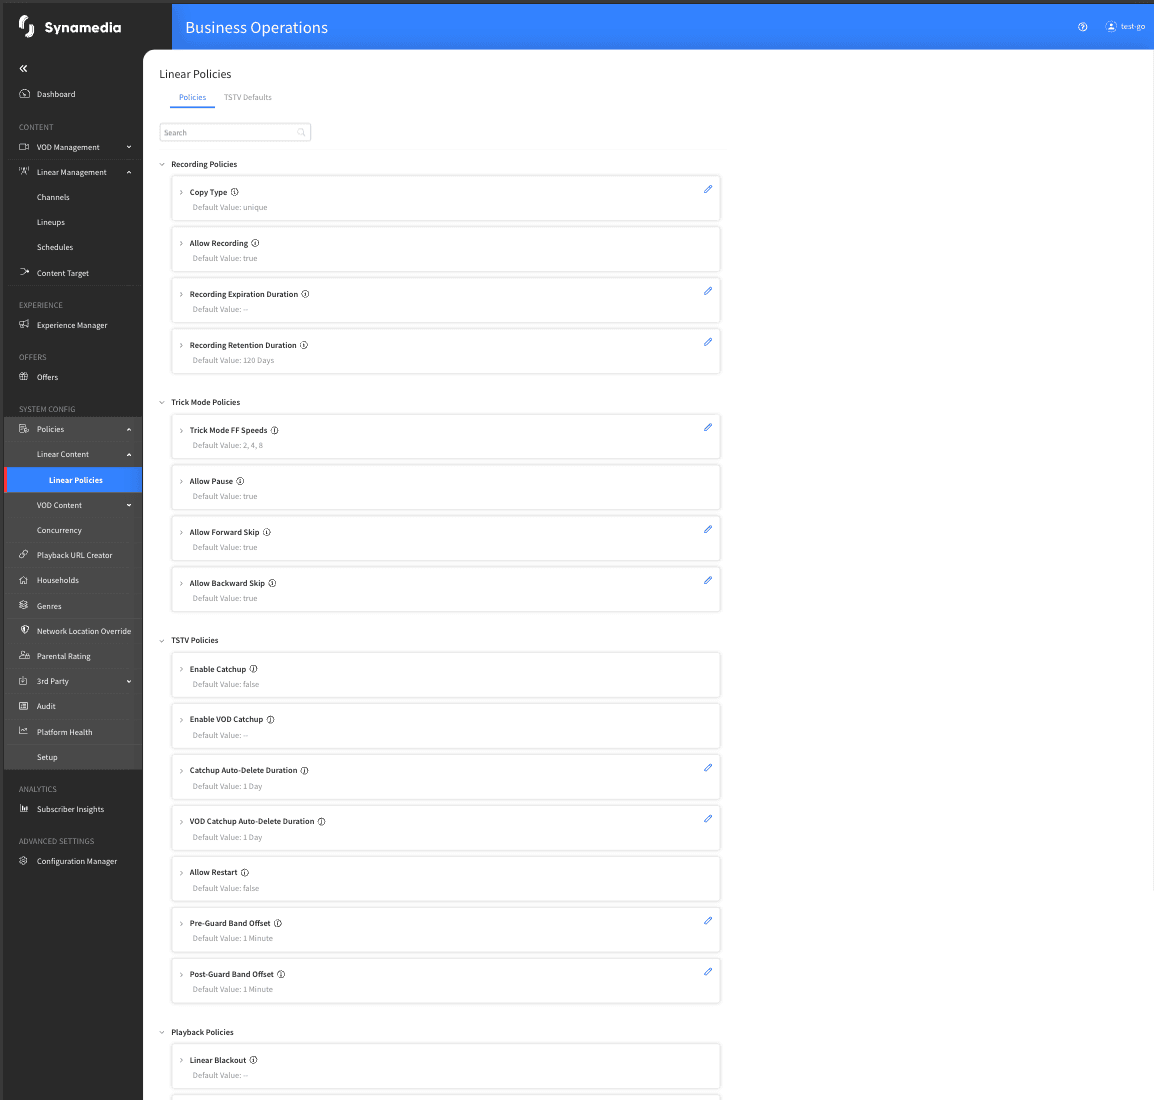Edit Recording Expiration Duration policy
This screenshot has height=1100, width=1154.
point(707,291)
